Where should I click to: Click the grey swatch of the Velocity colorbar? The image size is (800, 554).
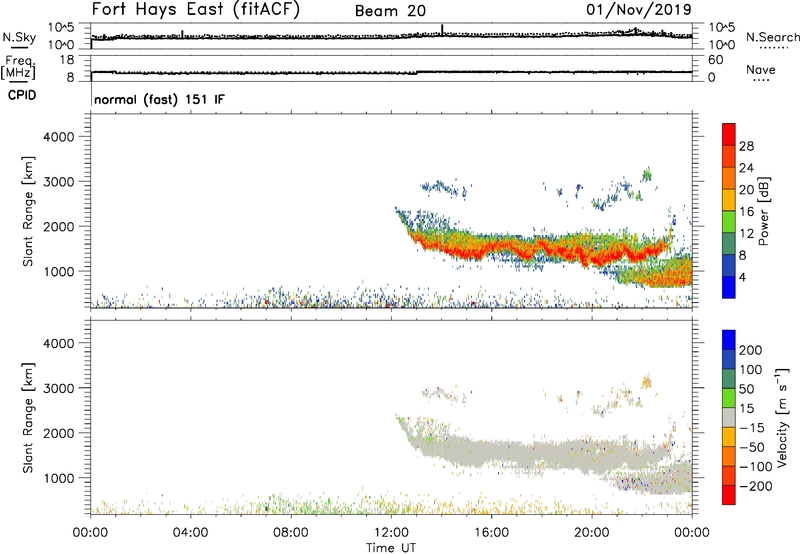pyautogui.click(x=729, y=417)
